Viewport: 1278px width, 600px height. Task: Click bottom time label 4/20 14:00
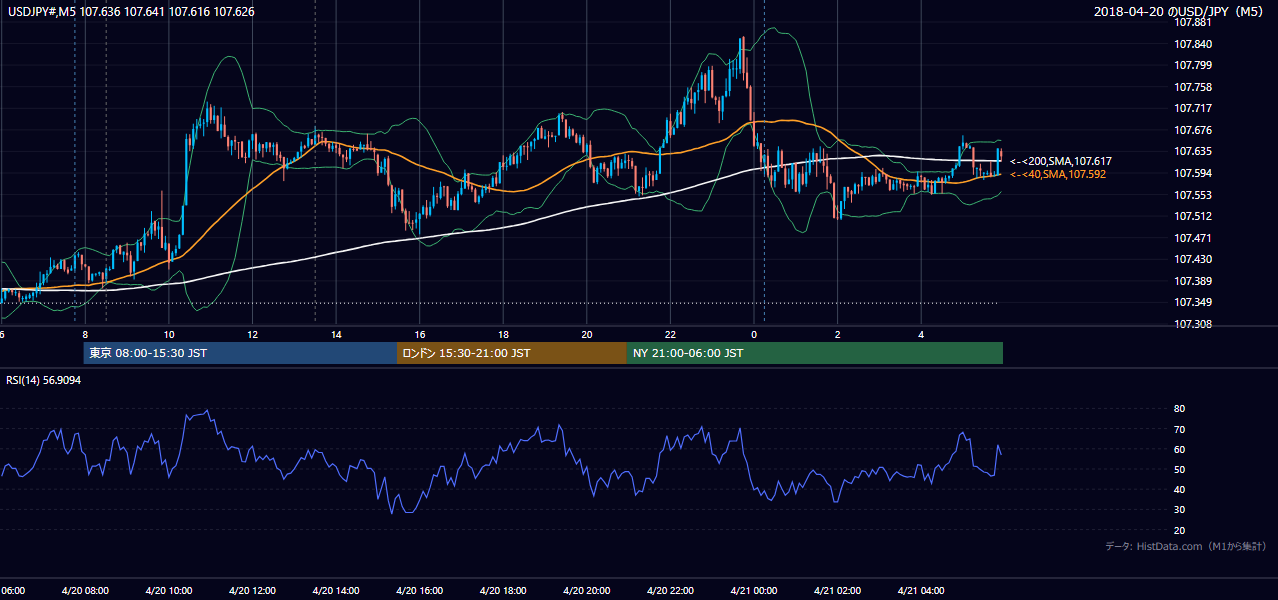click(x=336, y=590)
